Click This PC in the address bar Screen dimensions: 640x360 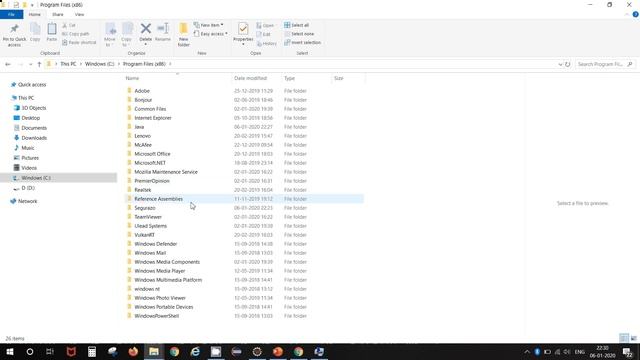coord(68,64)
